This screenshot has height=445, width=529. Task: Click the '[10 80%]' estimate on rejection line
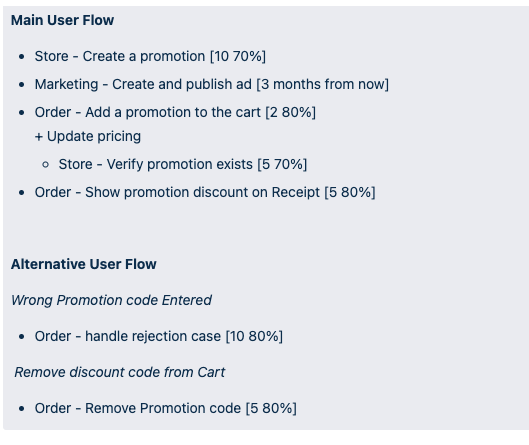point(254,336)
